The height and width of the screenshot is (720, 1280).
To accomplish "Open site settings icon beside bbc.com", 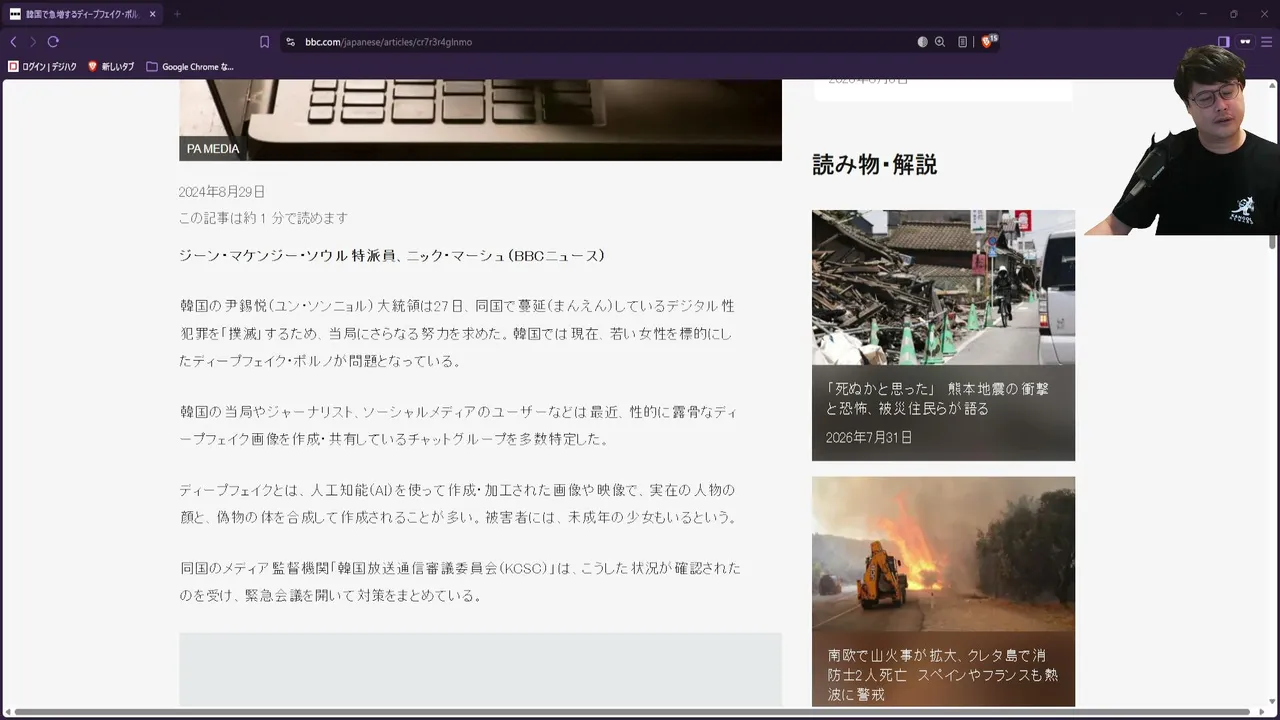I will pyautogui.click(x=290, y=42).
